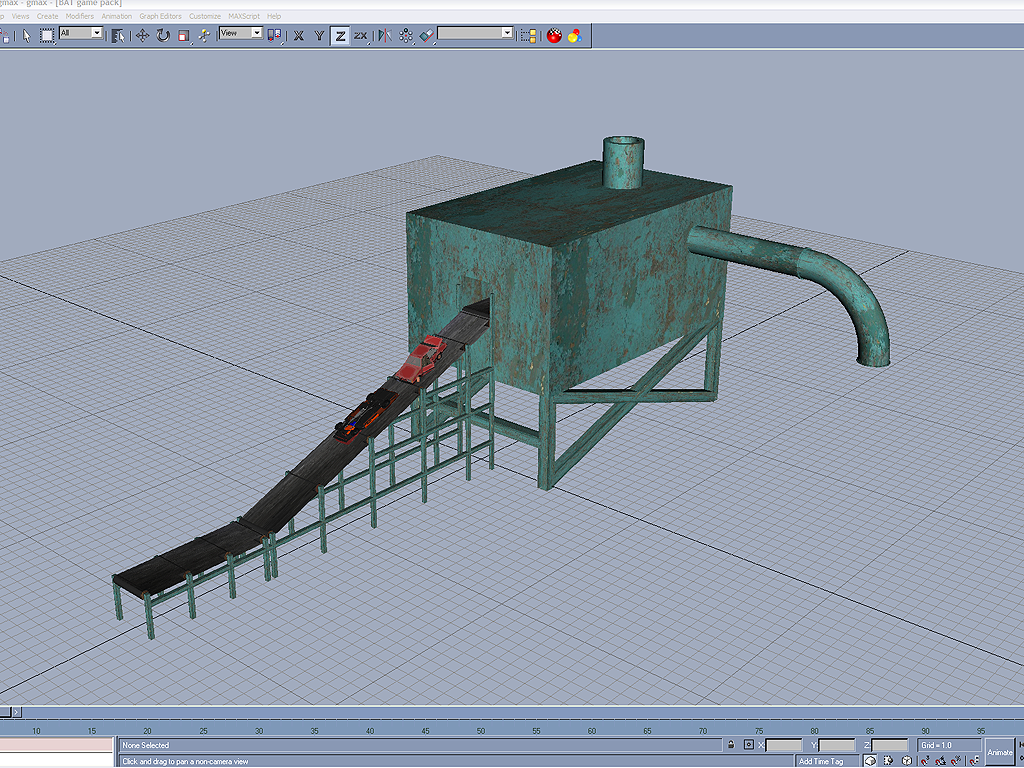Click frame 50 on the timeline
1024x768 pixels.
pyautogui.click(x=481, y=731)
